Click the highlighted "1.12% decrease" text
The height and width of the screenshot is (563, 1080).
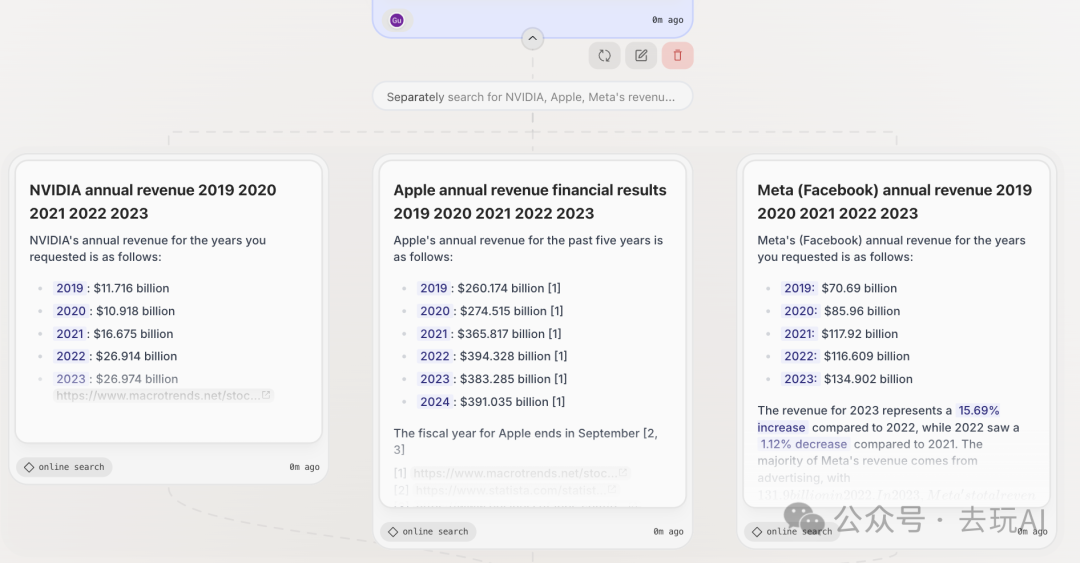pyautogui.click(x=803, y=444)
